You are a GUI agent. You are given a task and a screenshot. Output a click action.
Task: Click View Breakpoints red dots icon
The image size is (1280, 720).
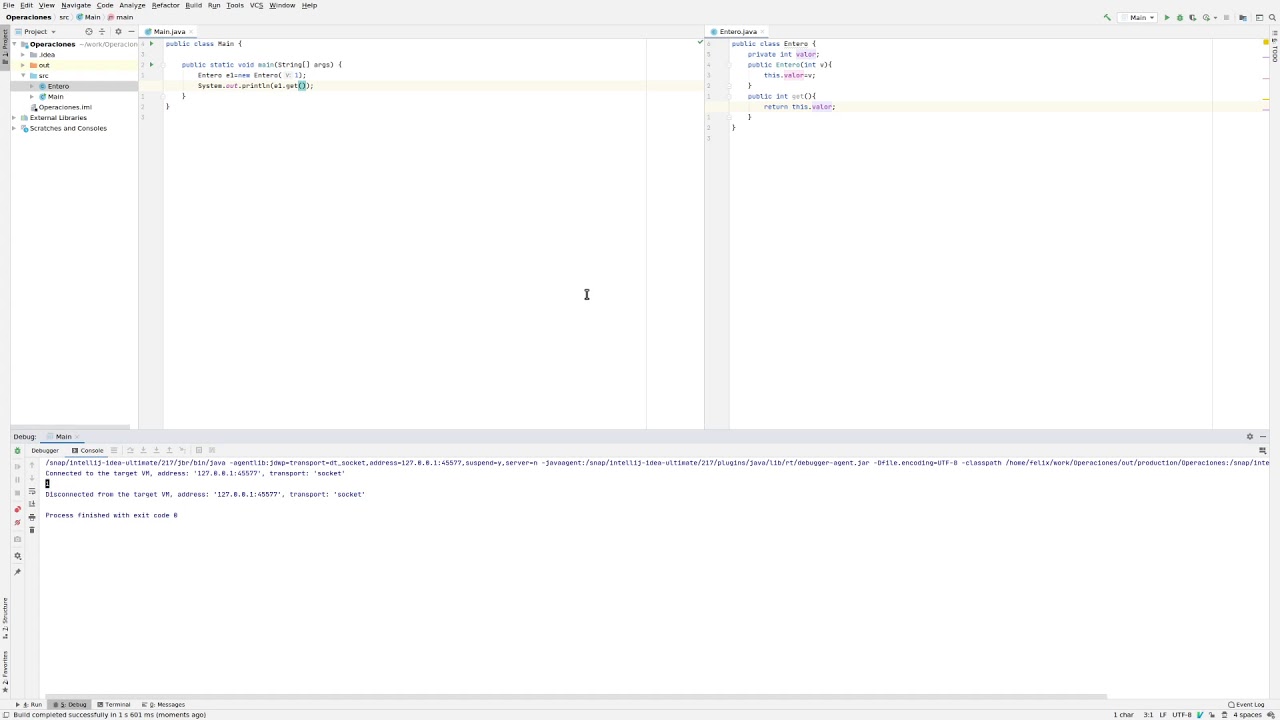coord(17,509)
